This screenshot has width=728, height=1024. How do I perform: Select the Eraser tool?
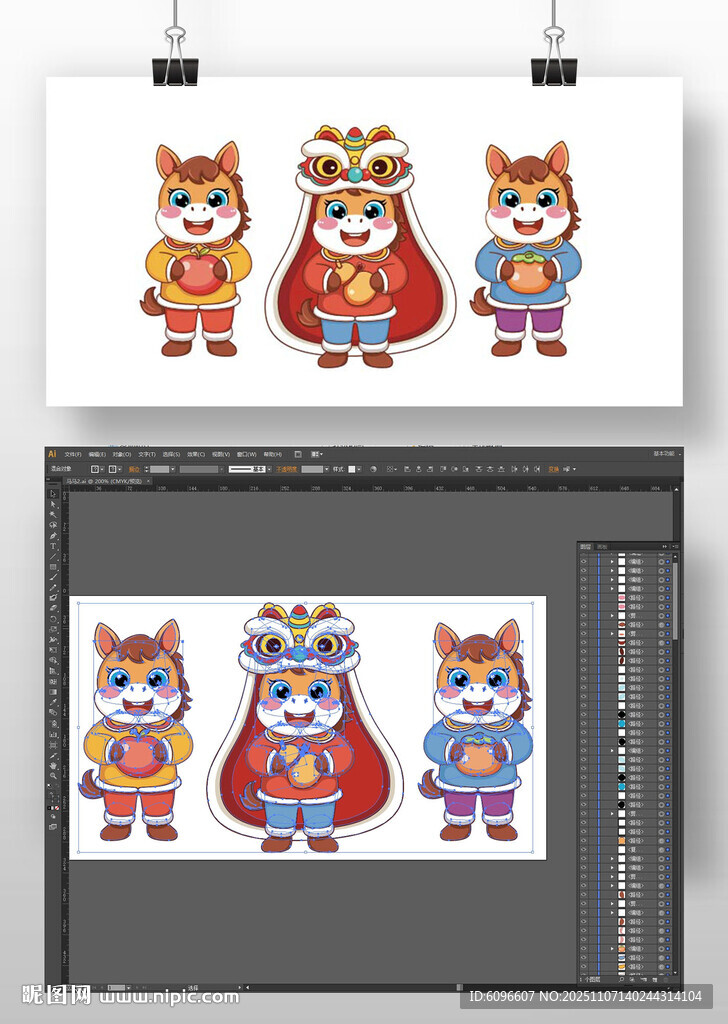point(53,608)
